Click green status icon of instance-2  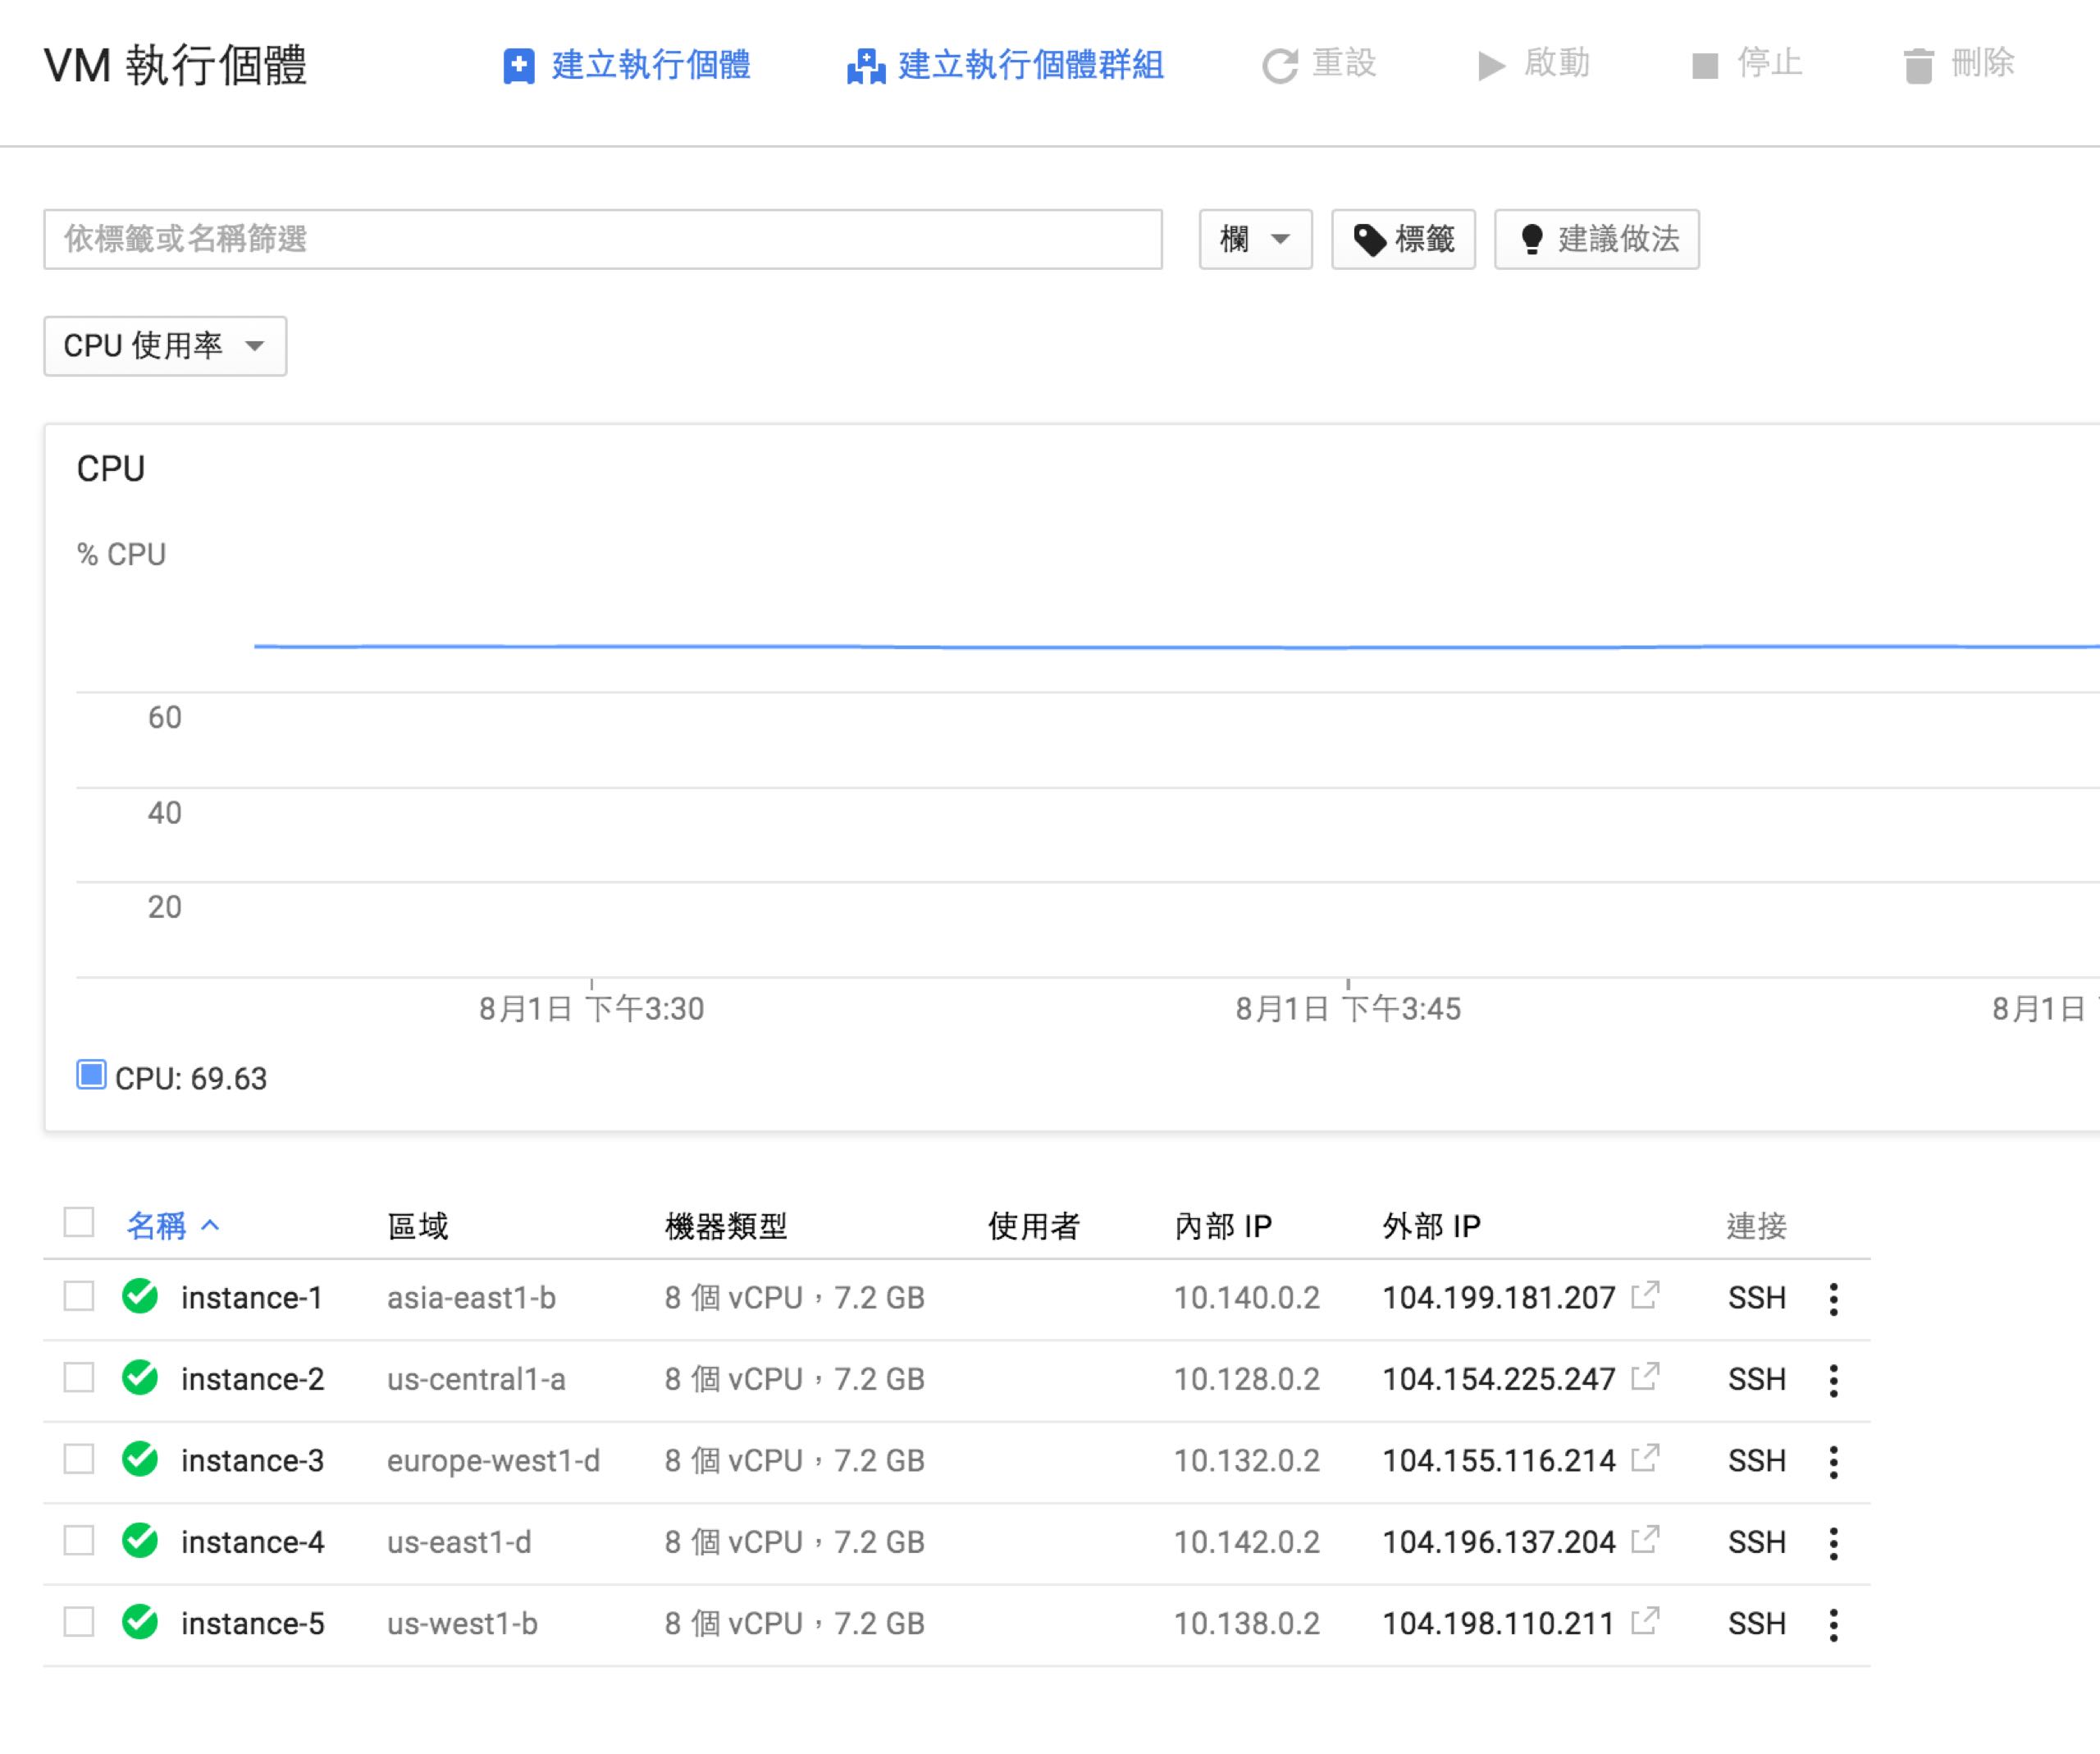coord(140,1378)
